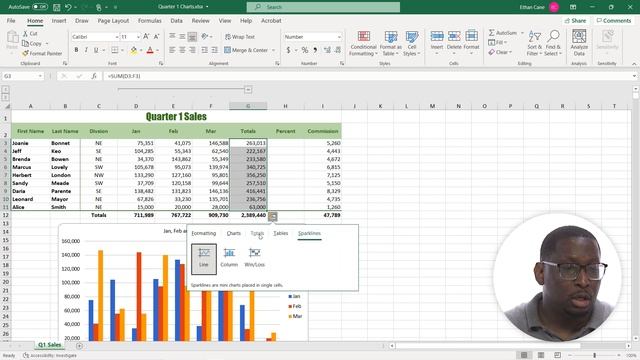Open Conditional Formatting menu

click(363, 43)
